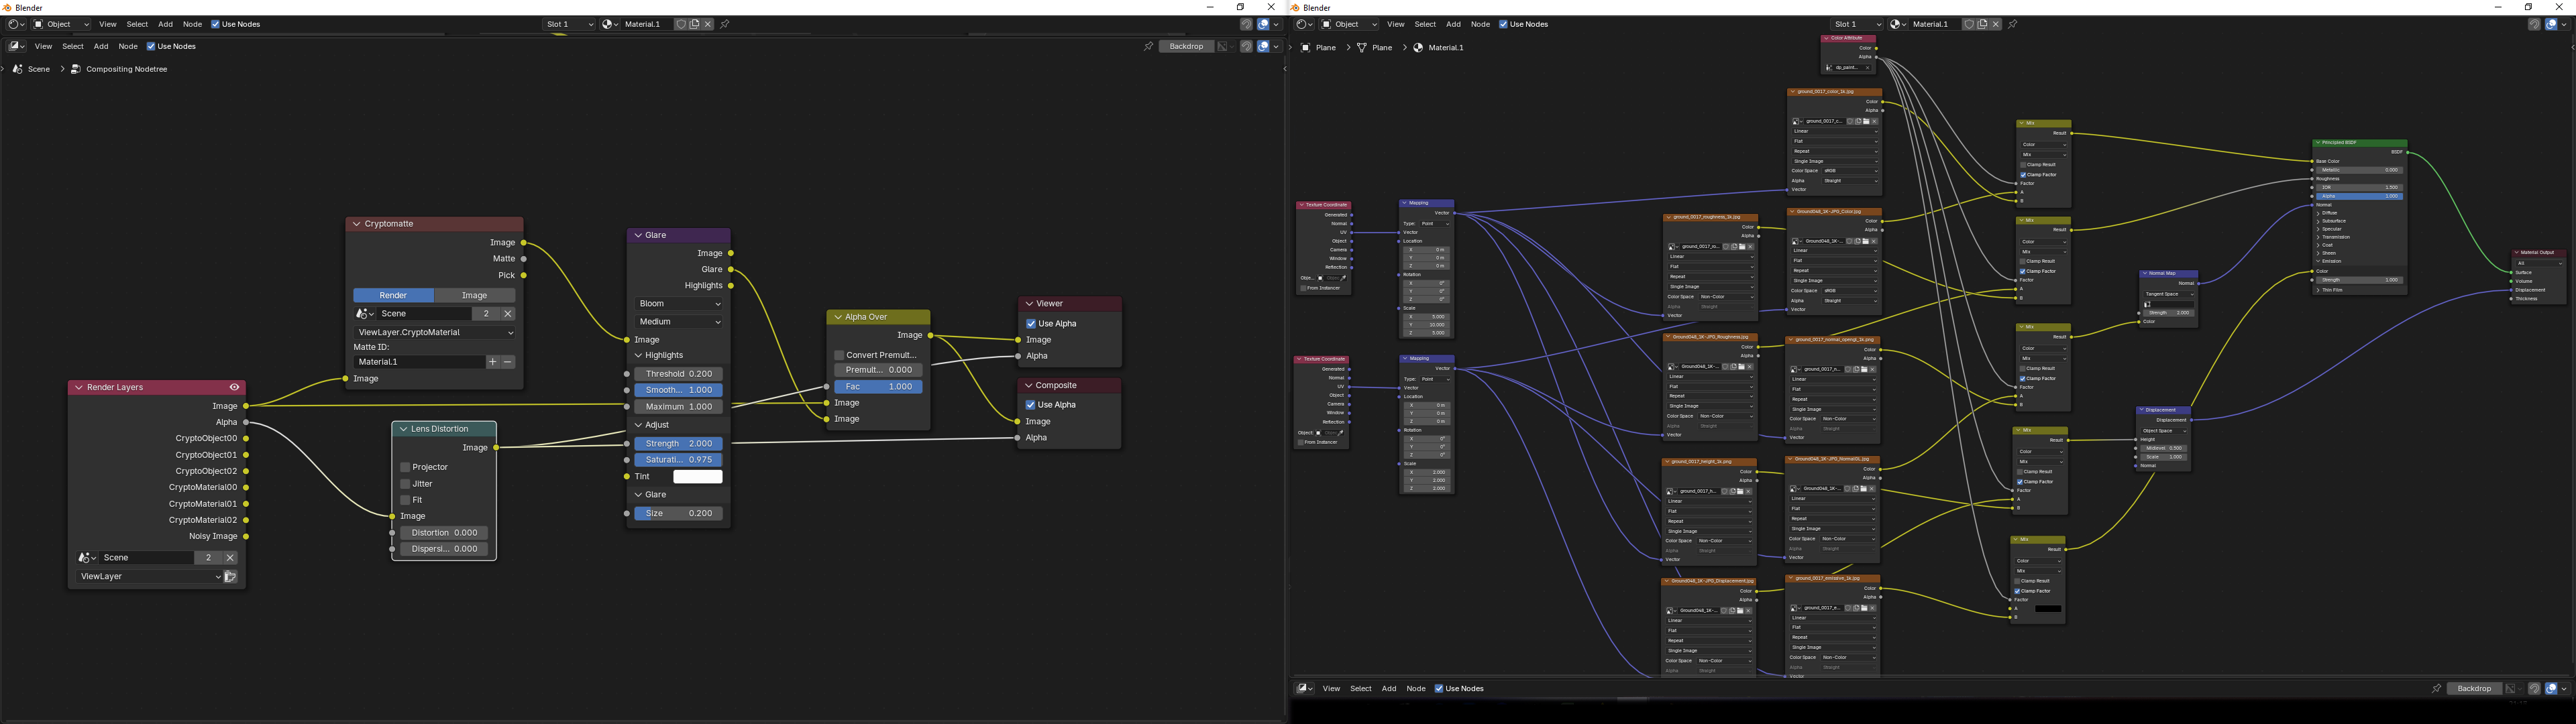
Task: Toggle the Render Layers node preview eye icon
Action: [x=235, y=387]
